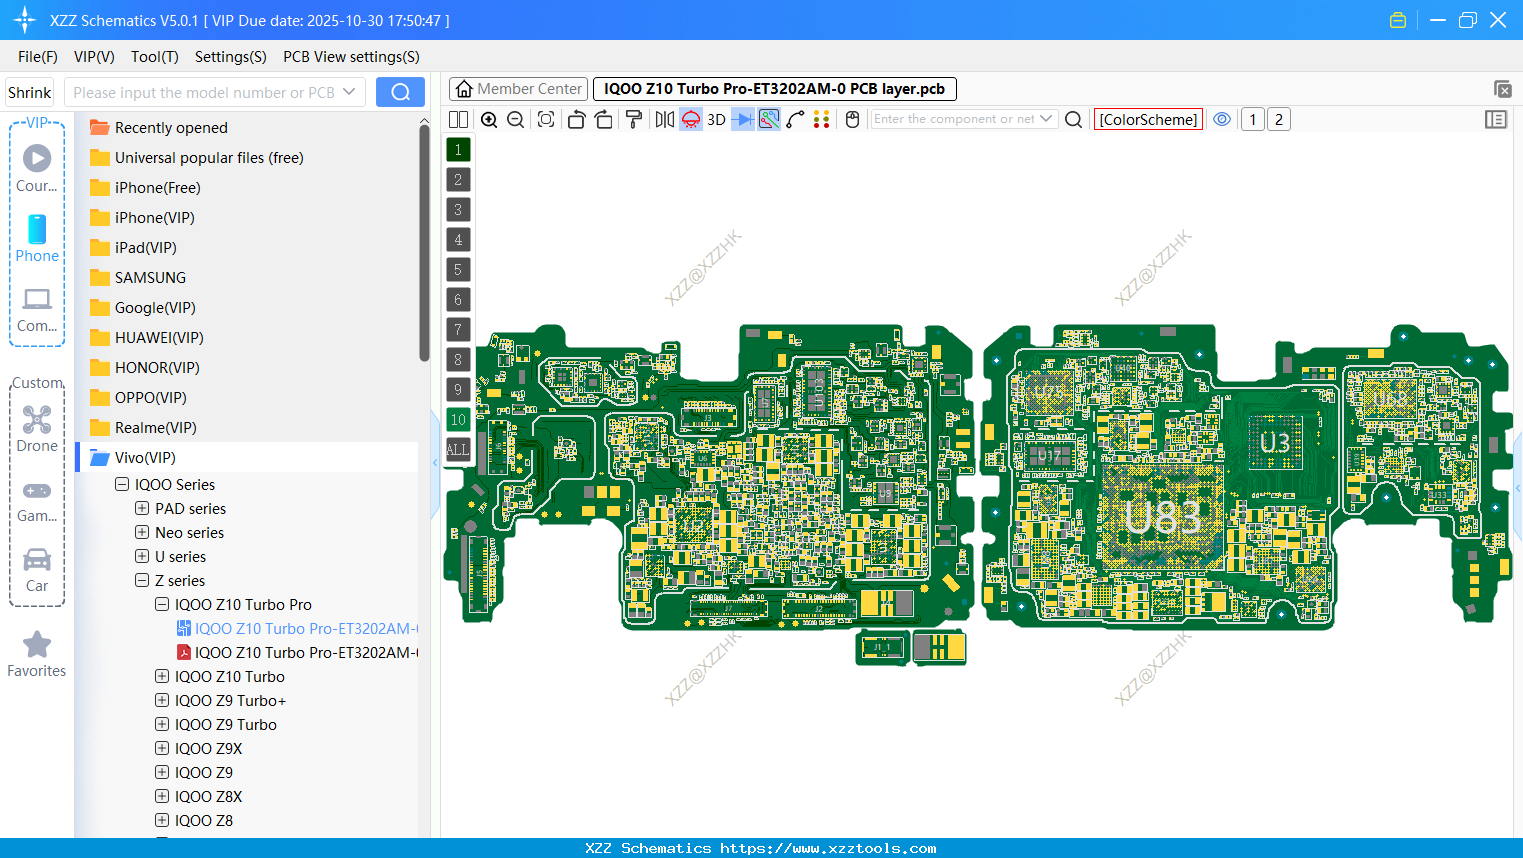This screenshot has height=858, width=1523.
Task: Open the toolbox icon in title bar
Action: pos(1398,20)
